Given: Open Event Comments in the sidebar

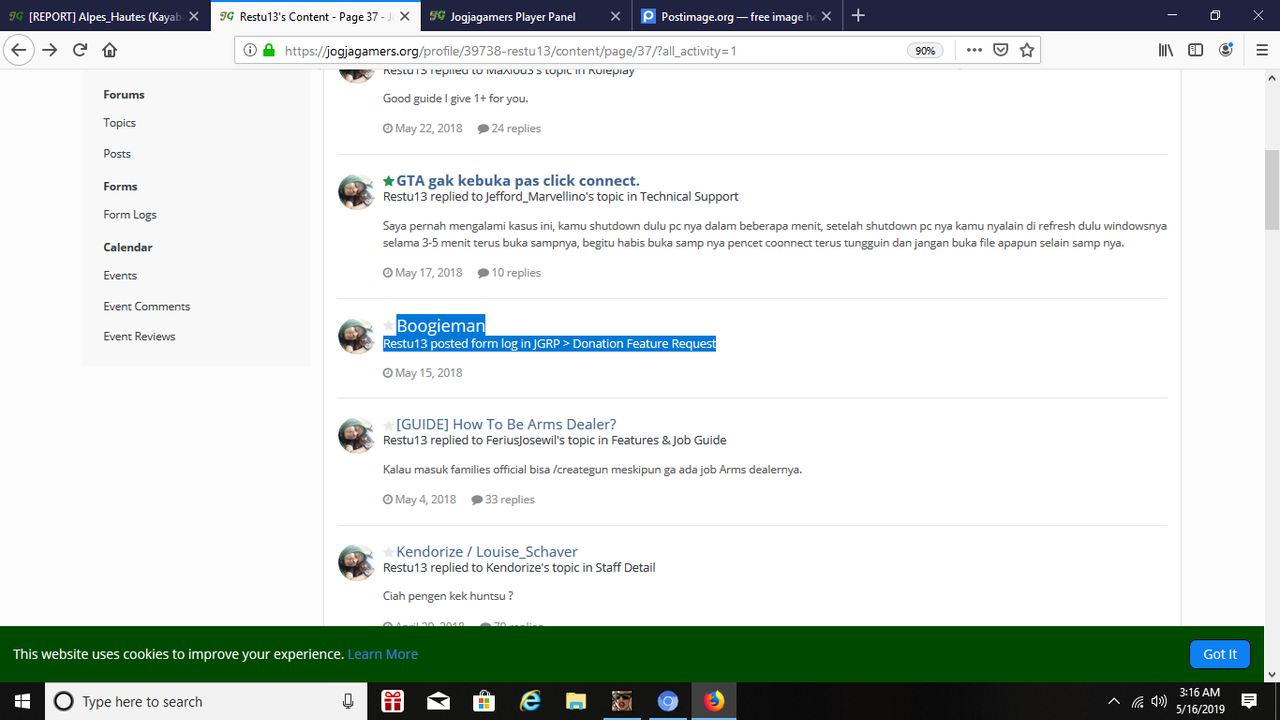Looking at the screenshot, I should 146,307.
